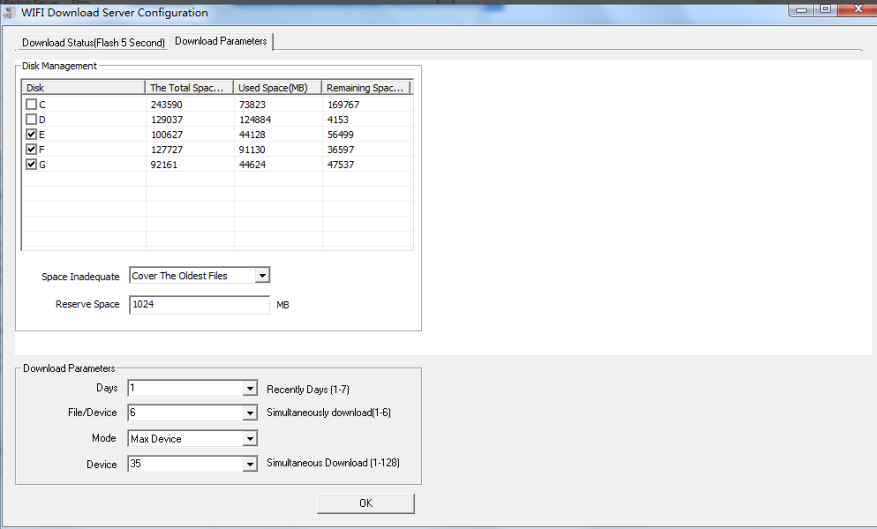This screenshot has width=877, height=529.
Task: Click used space value 91130
Action: click(252, 150)
